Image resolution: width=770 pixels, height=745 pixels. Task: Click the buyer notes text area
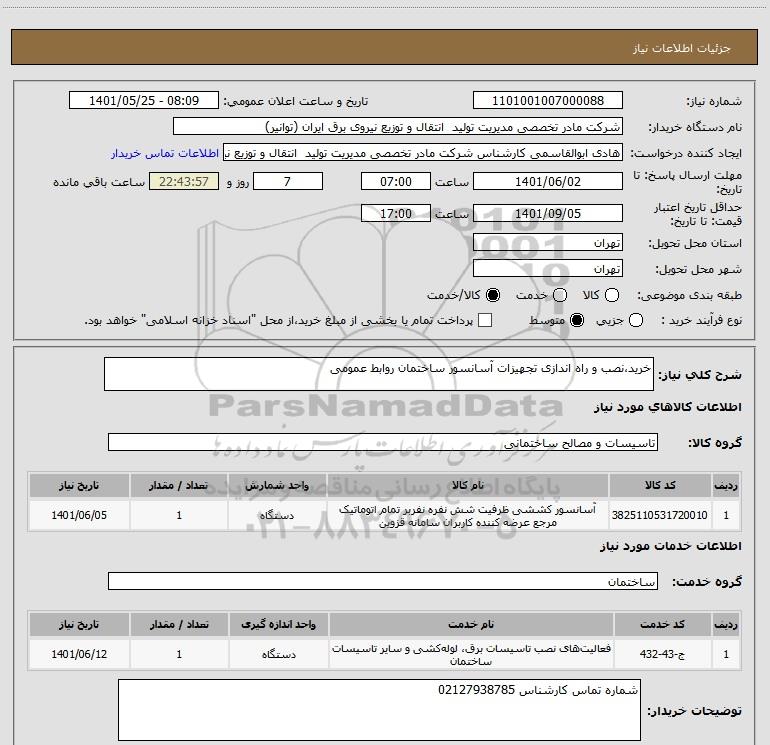[379, 710]
